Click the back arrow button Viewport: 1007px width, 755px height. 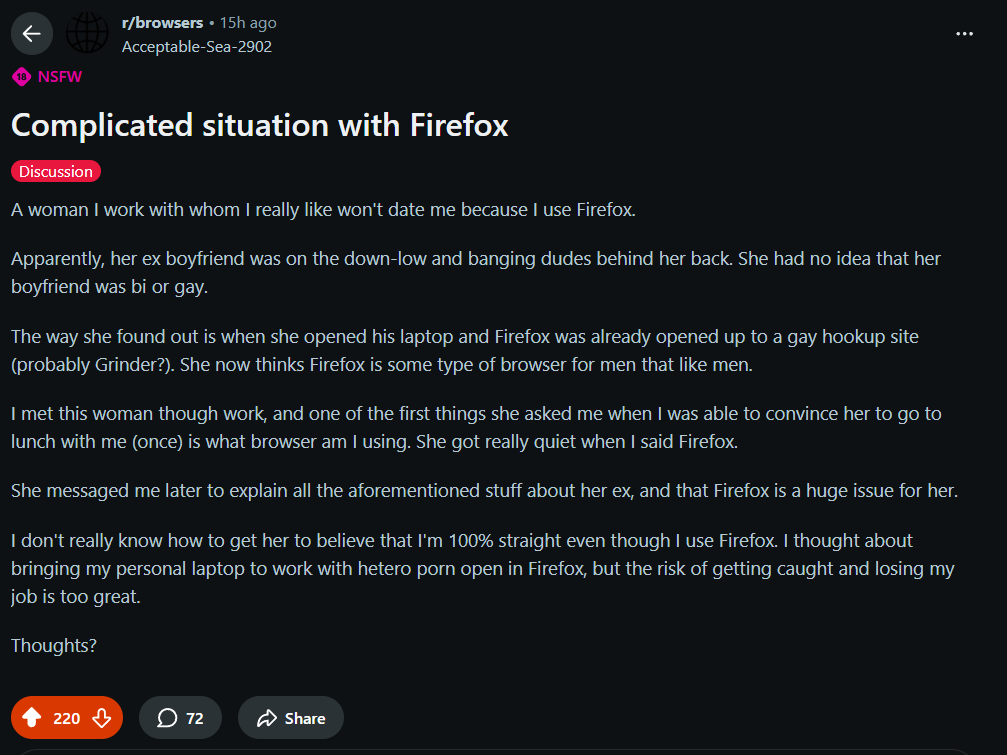tap(31, 34)
